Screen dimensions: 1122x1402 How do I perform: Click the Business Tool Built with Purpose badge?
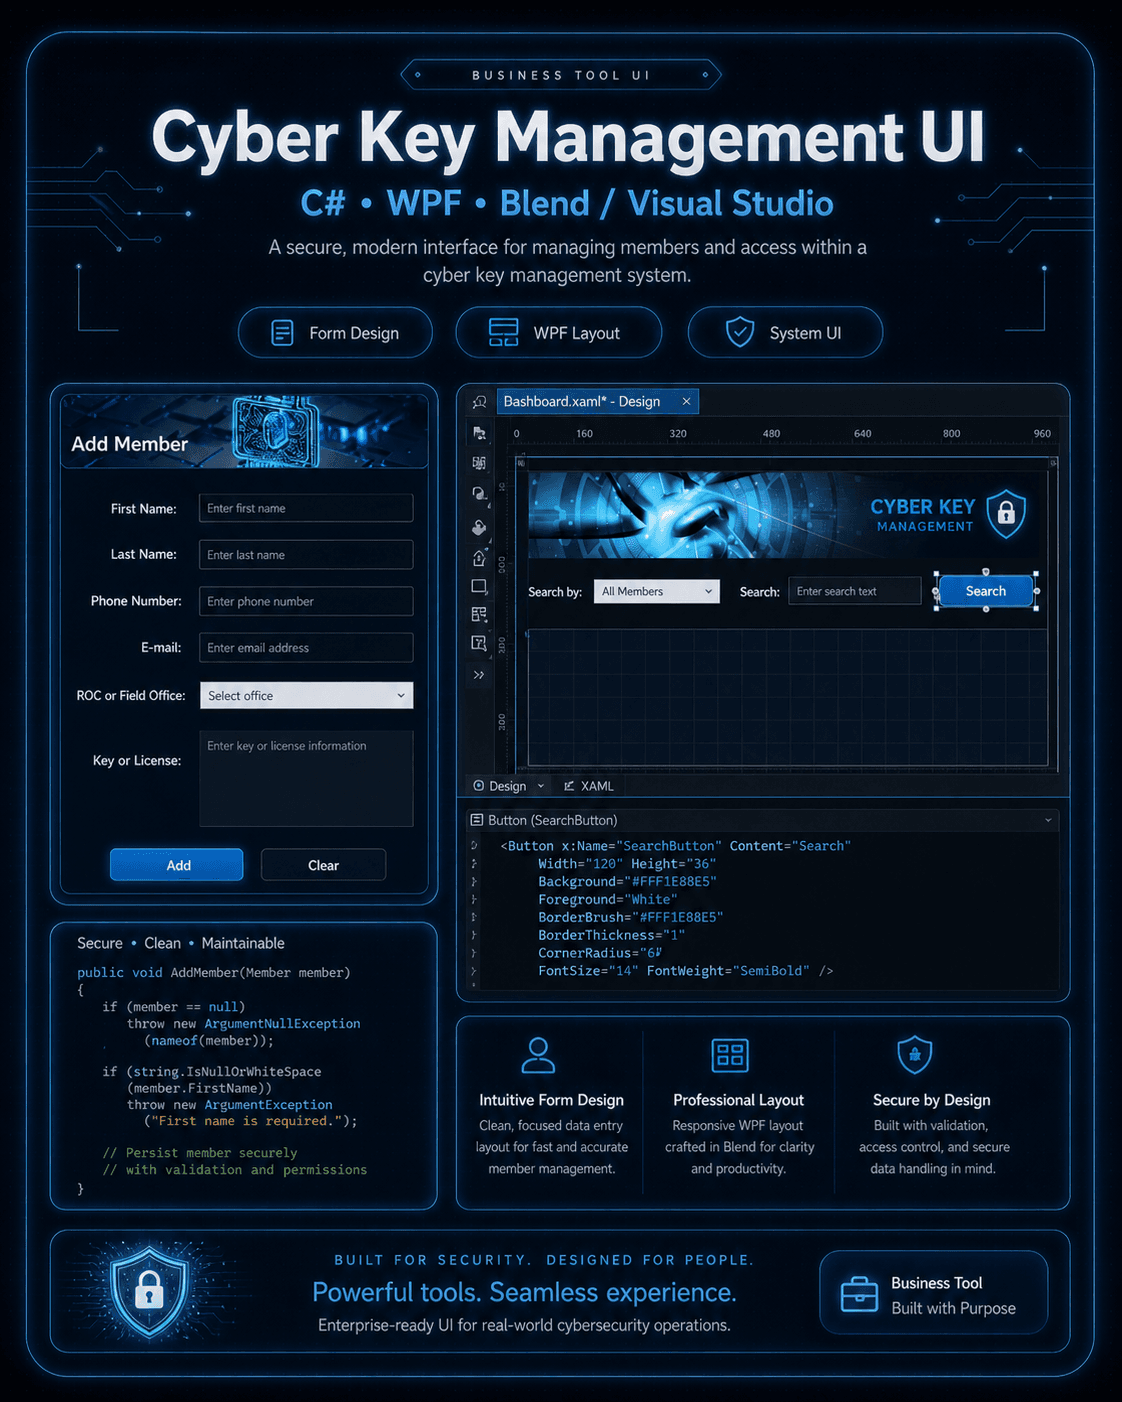tap(934, 1294)
